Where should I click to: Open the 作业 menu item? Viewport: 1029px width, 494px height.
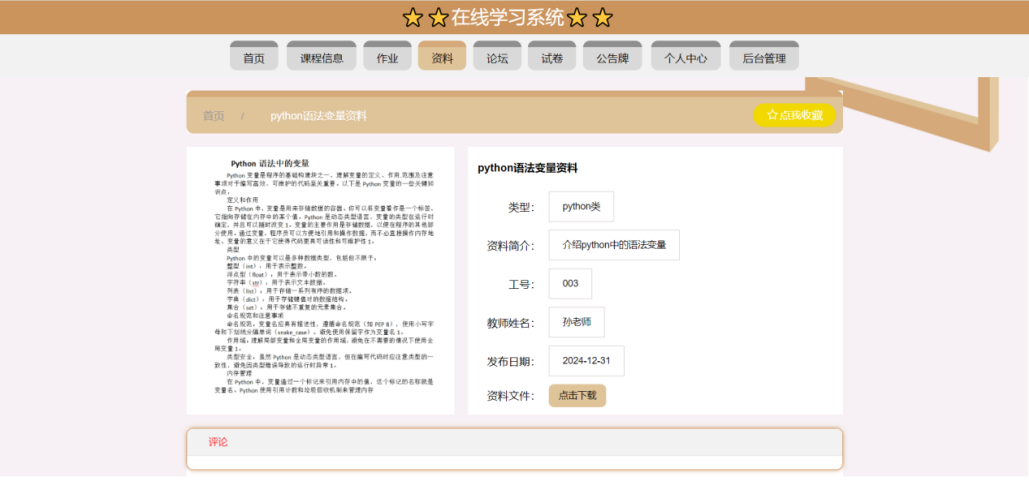[x=387, y=58]
